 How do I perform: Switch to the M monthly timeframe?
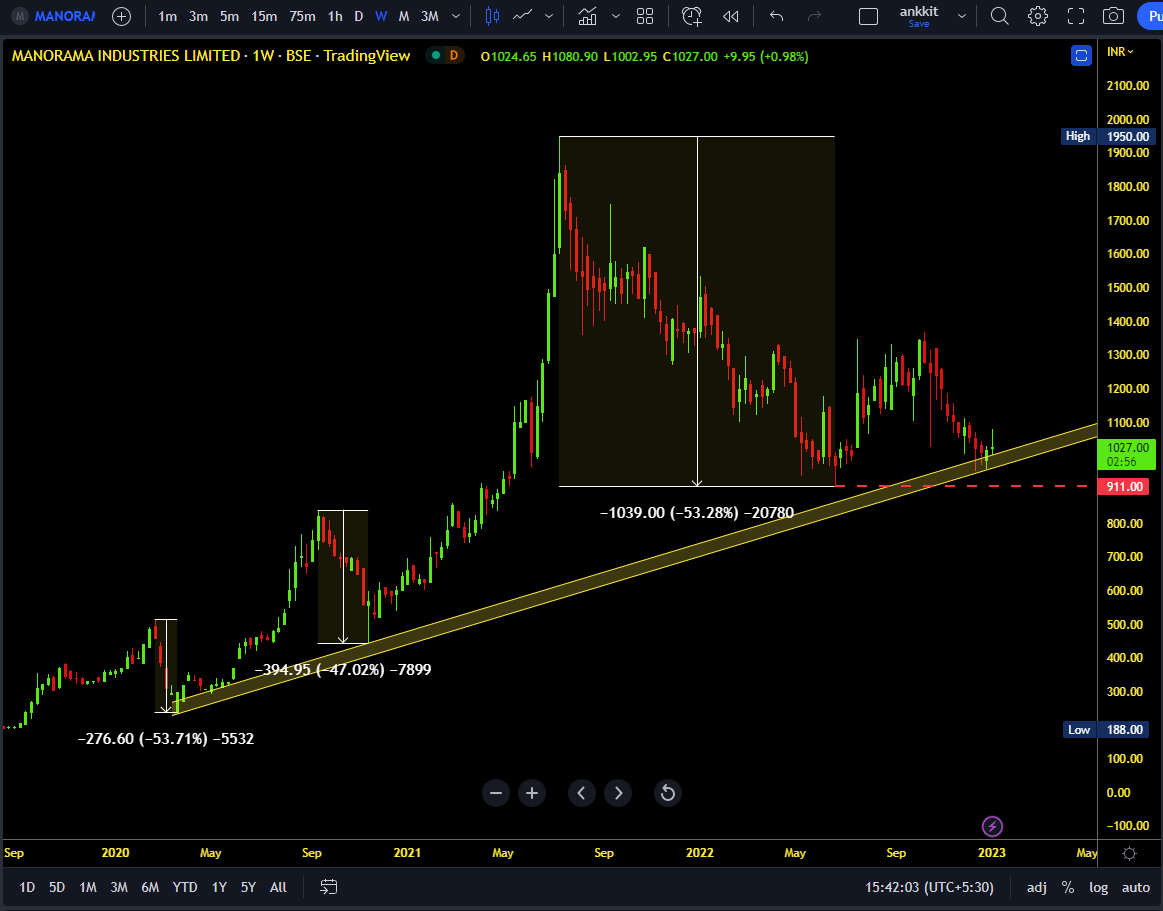pyautogui.click(x=403, y=16)
